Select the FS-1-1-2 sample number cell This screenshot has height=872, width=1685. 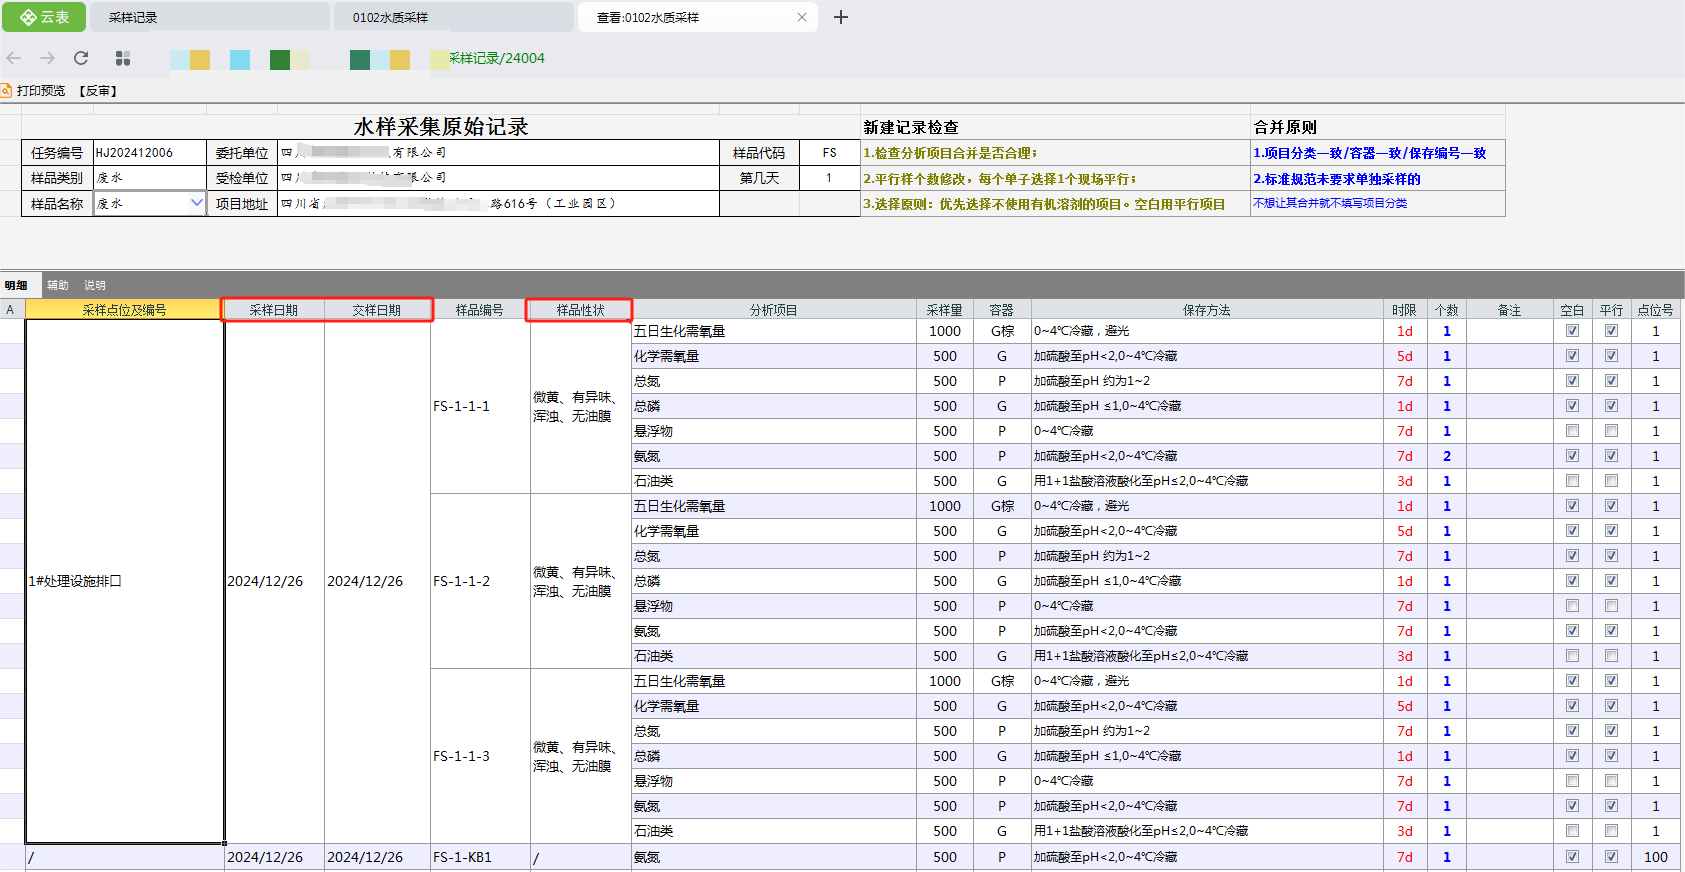480,581
